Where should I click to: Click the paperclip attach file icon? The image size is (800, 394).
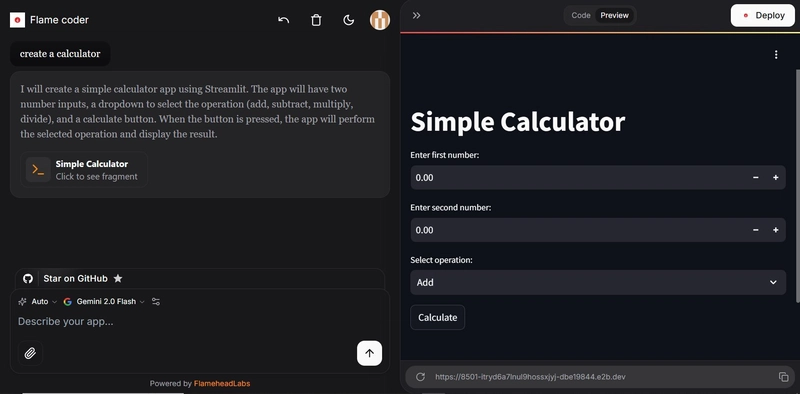click(30, 353)
